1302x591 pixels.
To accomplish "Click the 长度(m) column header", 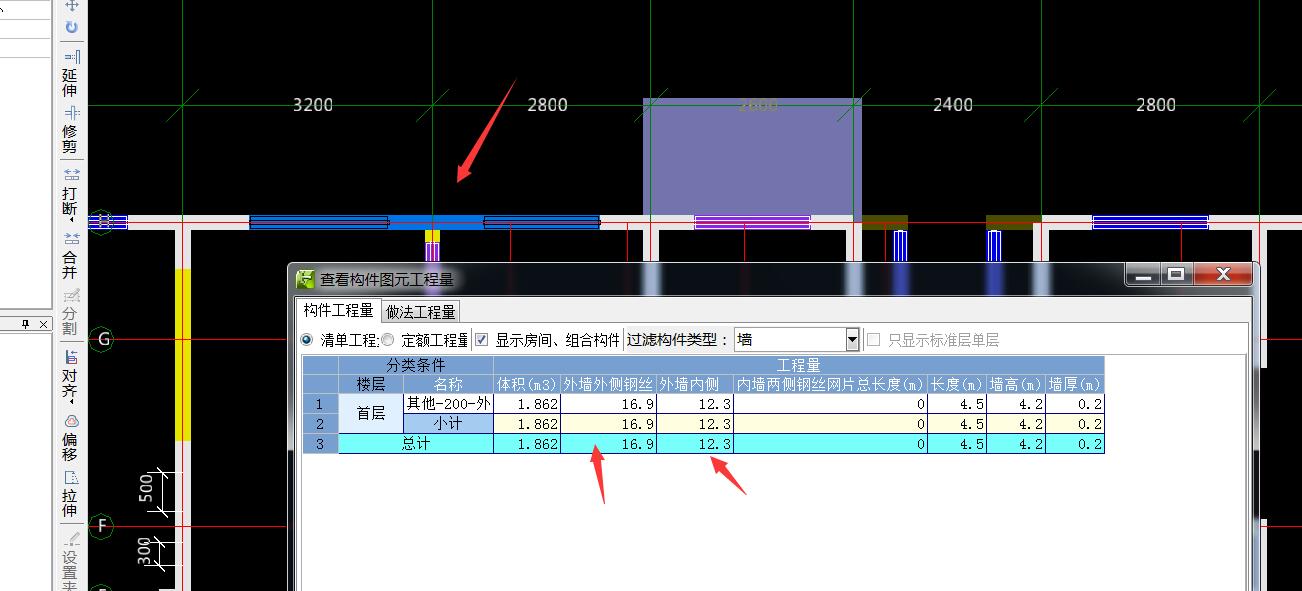I will pyautogui.click(x=957, y=384).
